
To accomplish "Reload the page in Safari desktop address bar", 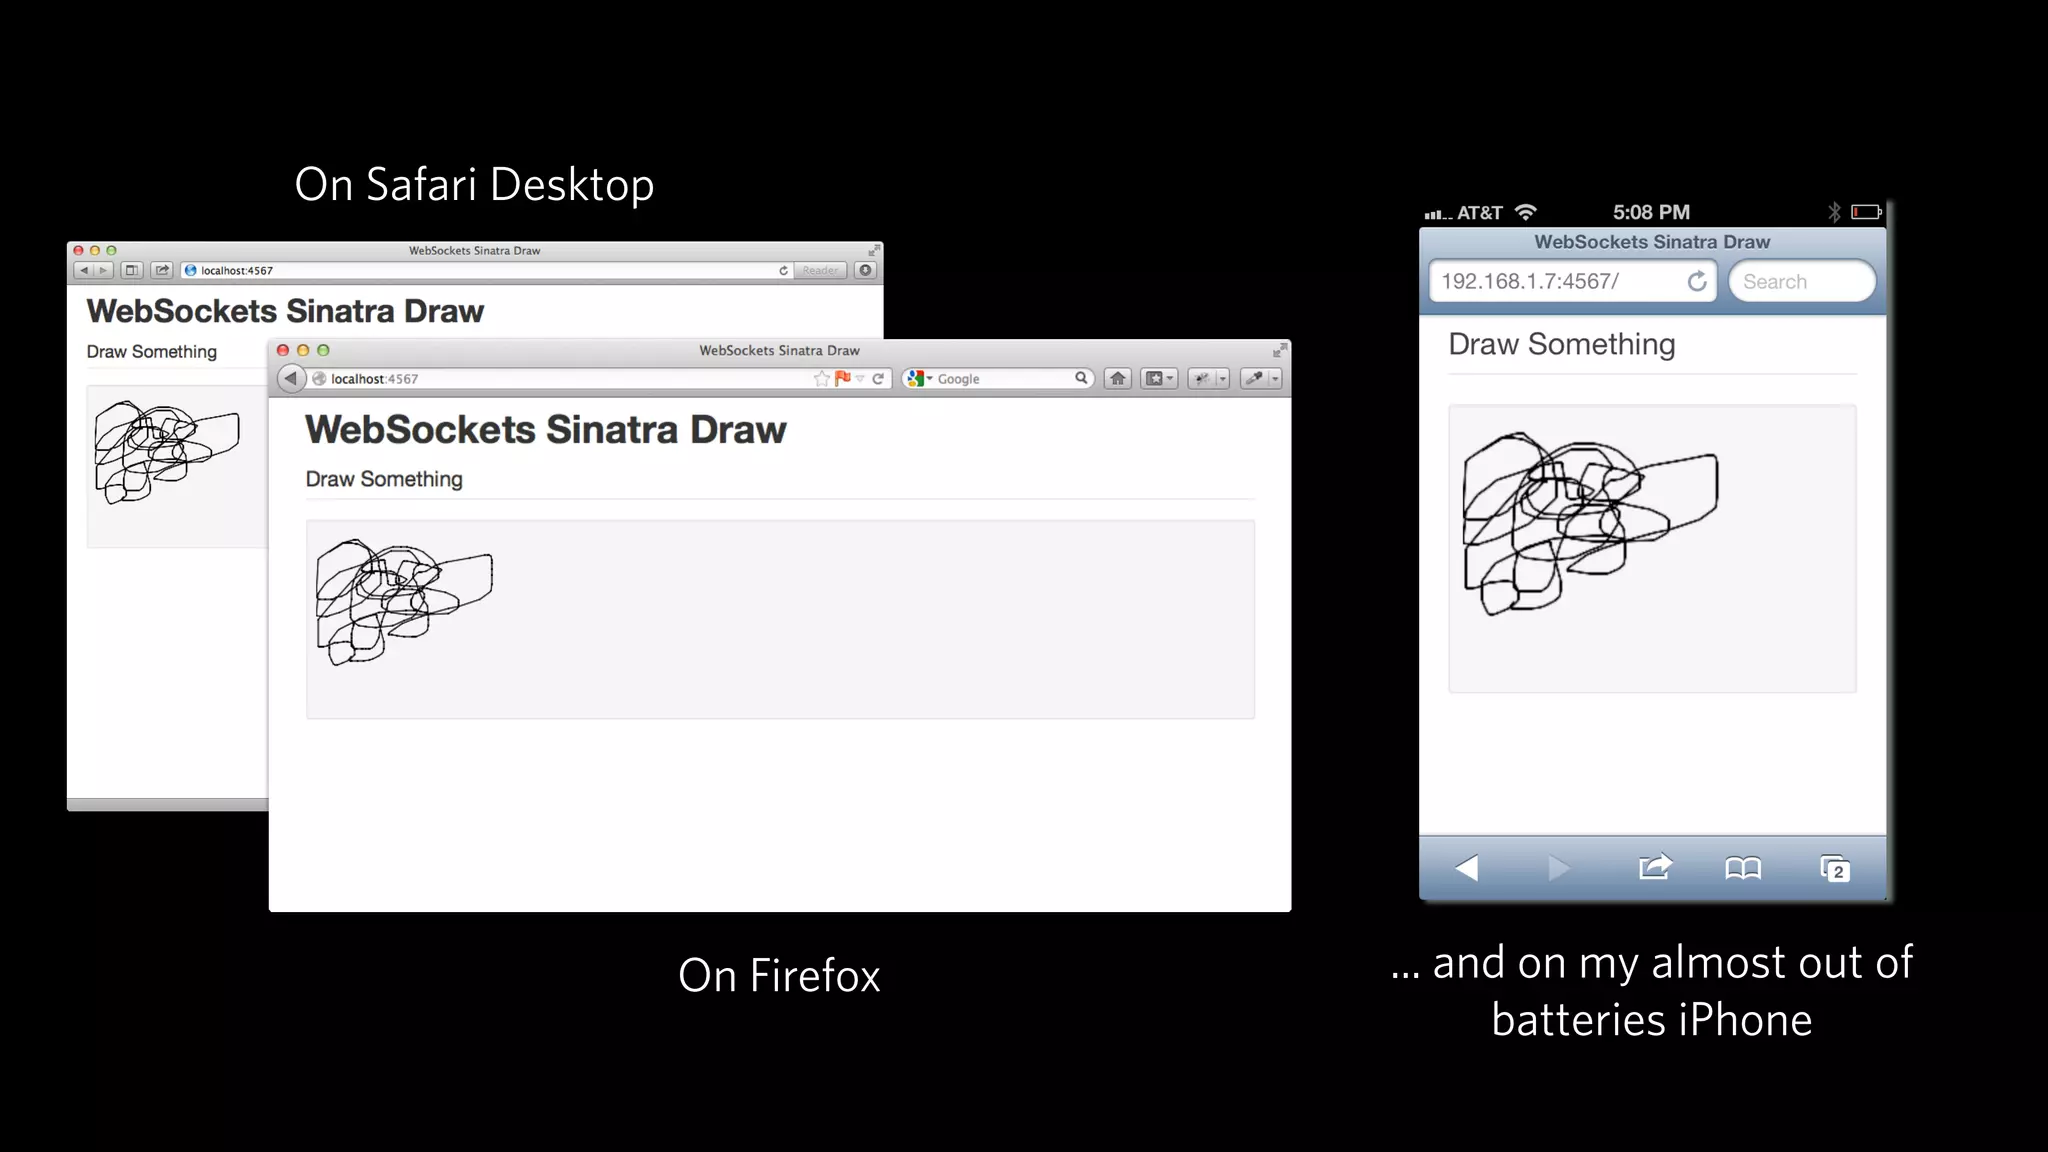I will tap(783, 270).
